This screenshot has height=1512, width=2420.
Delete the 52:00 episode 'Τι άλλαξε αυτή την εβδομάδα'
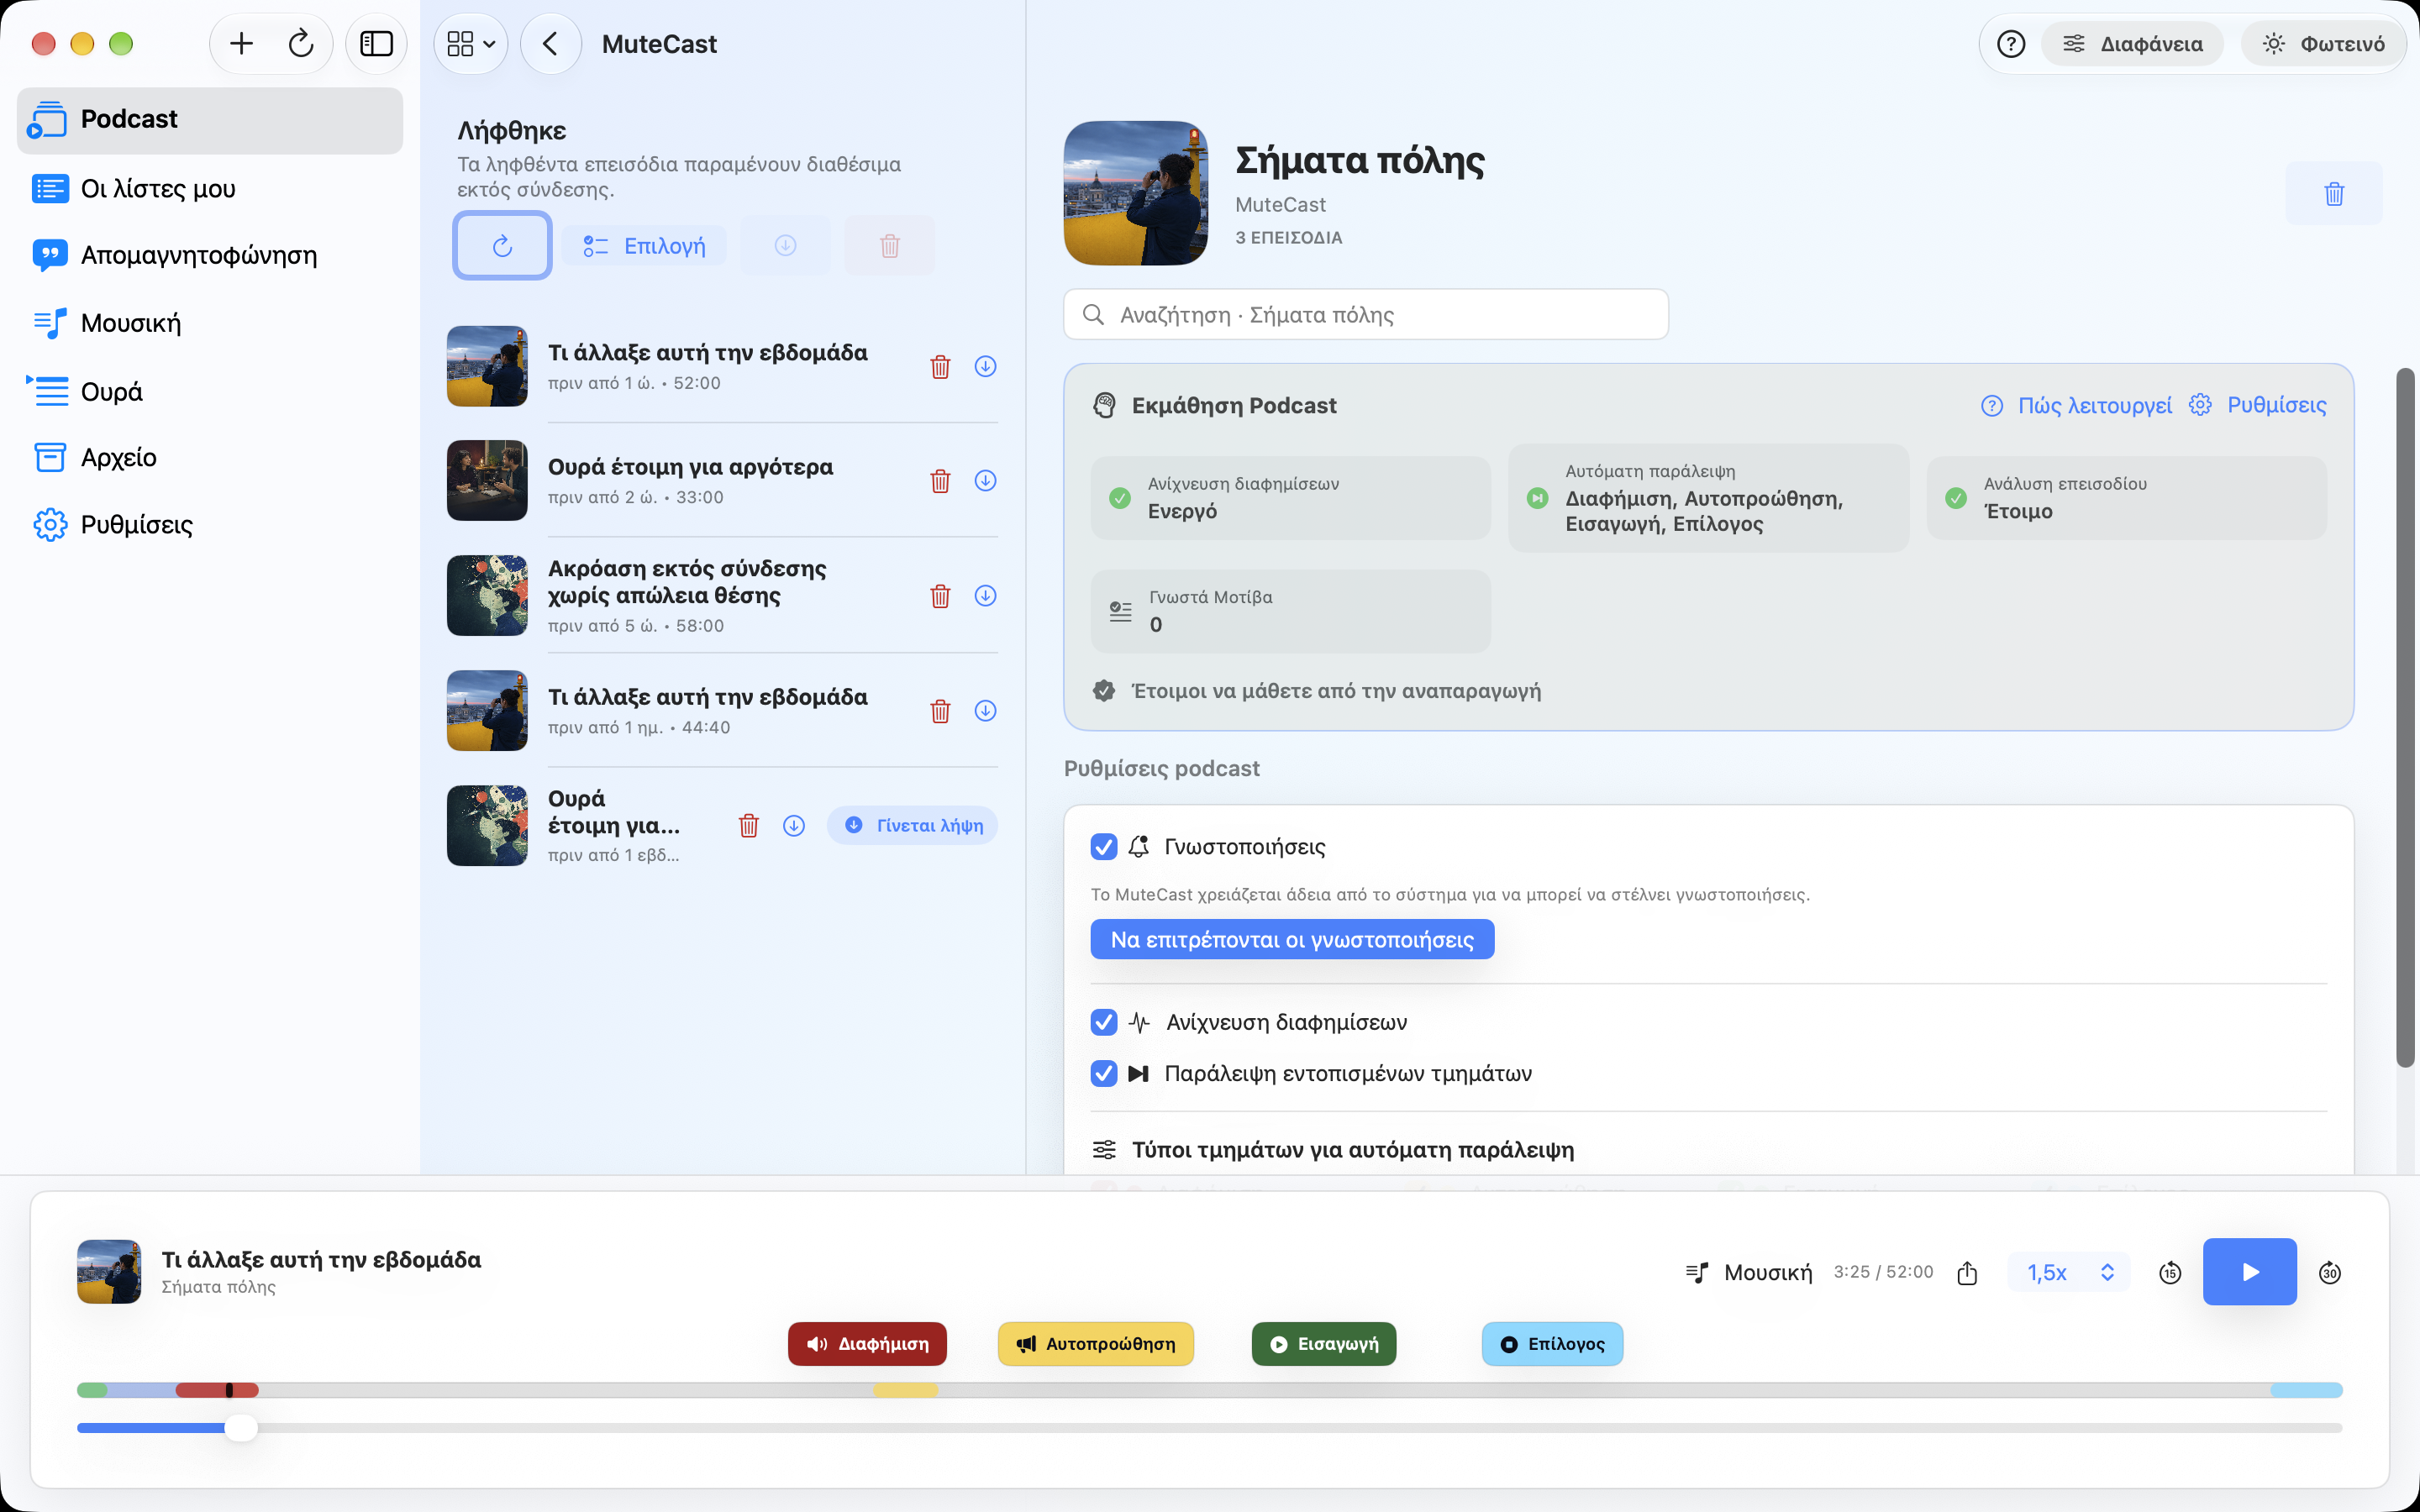coord(940,367)
